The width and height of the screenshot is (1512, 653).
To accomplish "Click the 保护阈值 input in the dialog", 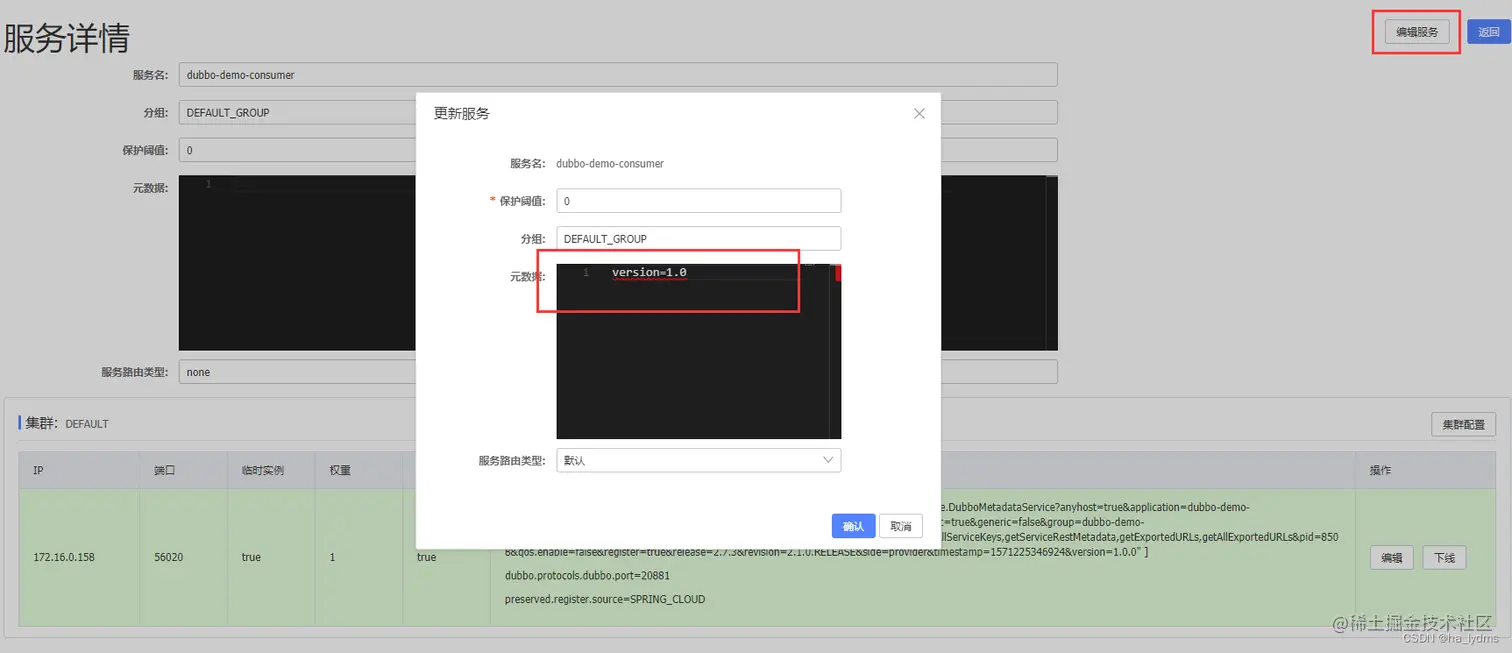I will pyautogui.click(x=698, y=201).
